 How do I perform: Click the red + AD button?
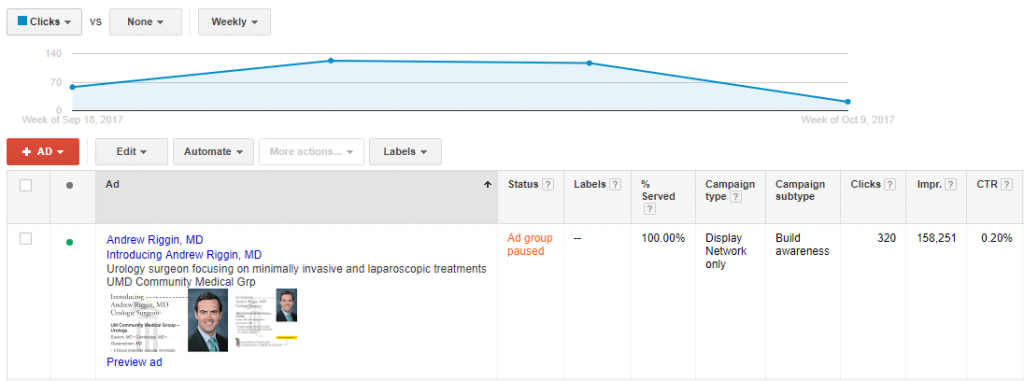(43, 152)
